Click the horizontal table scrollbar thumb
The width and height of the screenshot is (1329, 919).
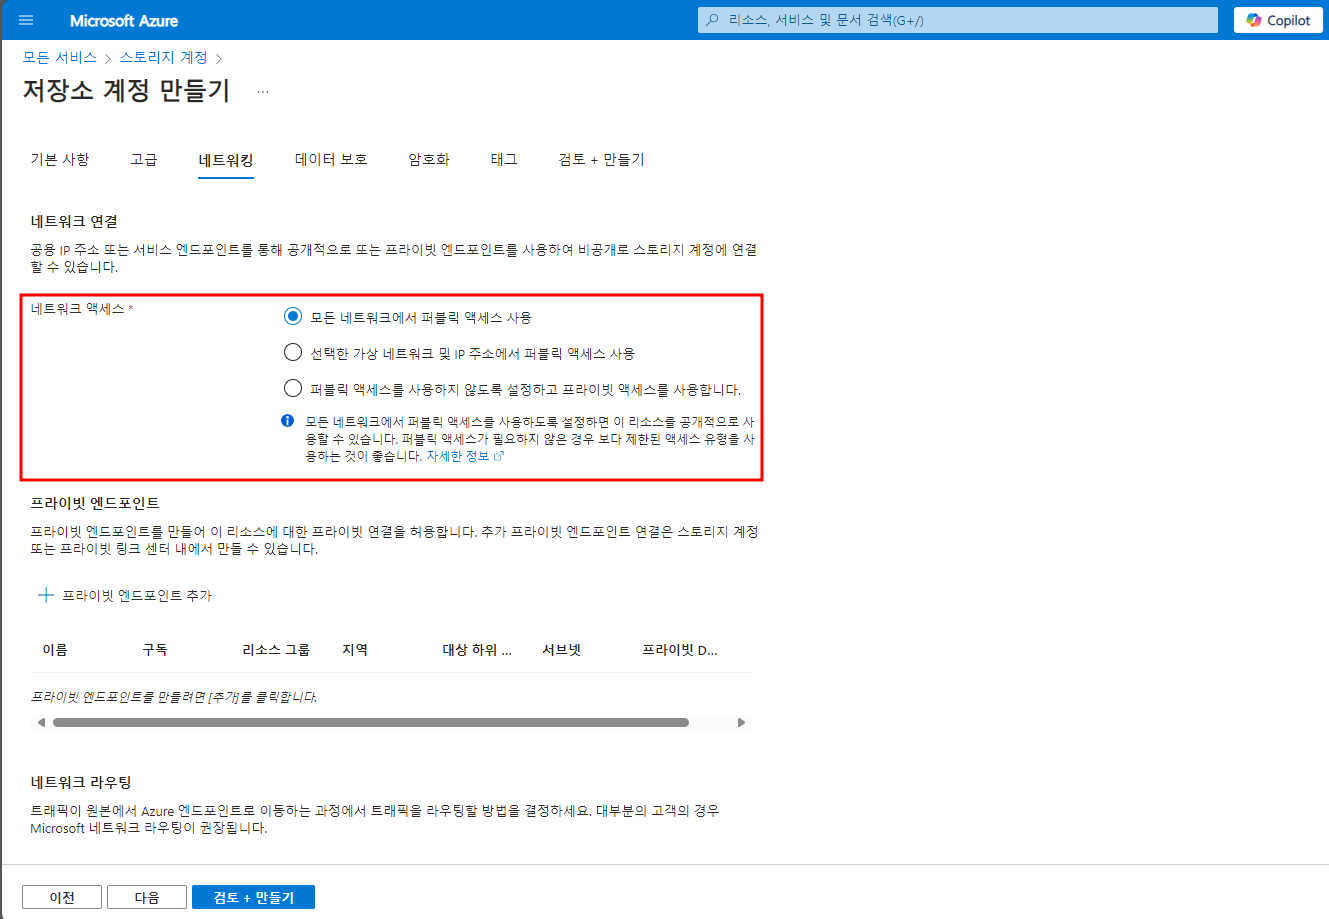371,722
